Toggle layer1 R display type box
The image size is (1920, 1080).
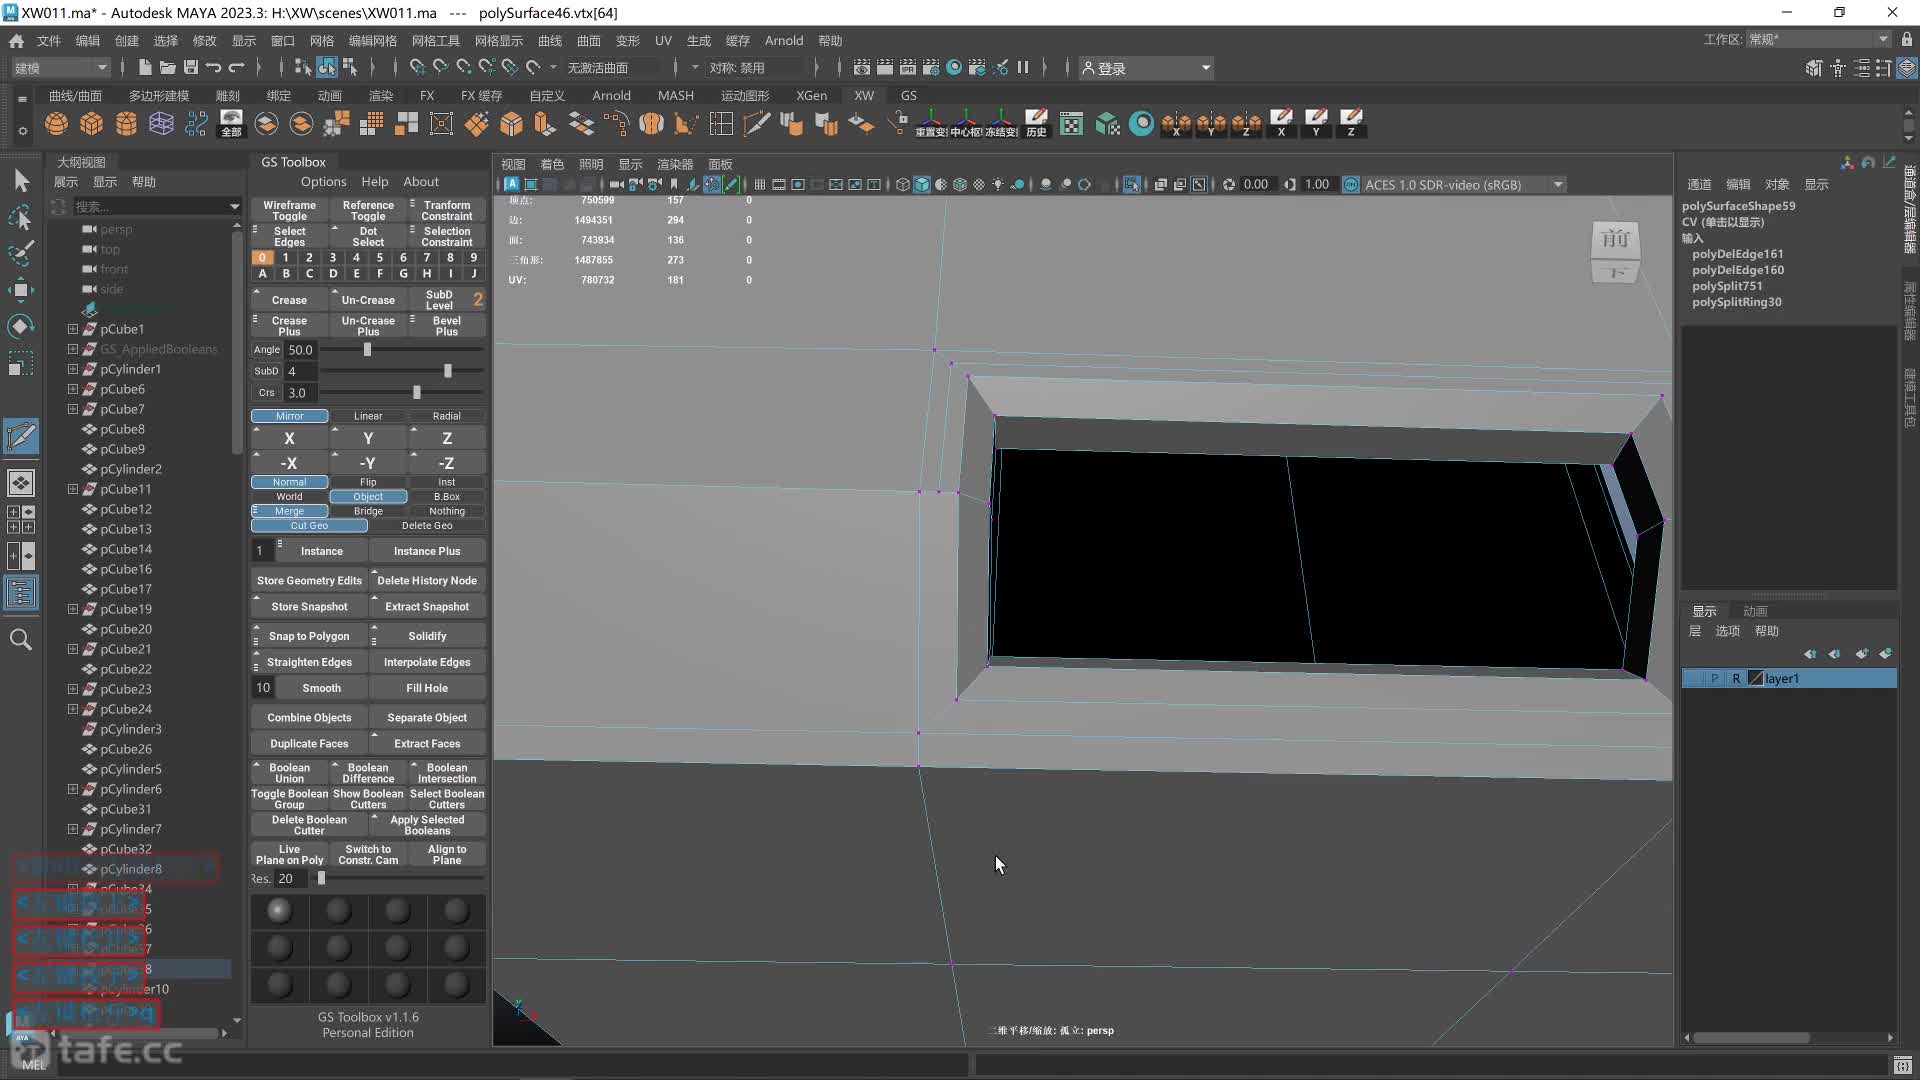tap(1736, 678)
